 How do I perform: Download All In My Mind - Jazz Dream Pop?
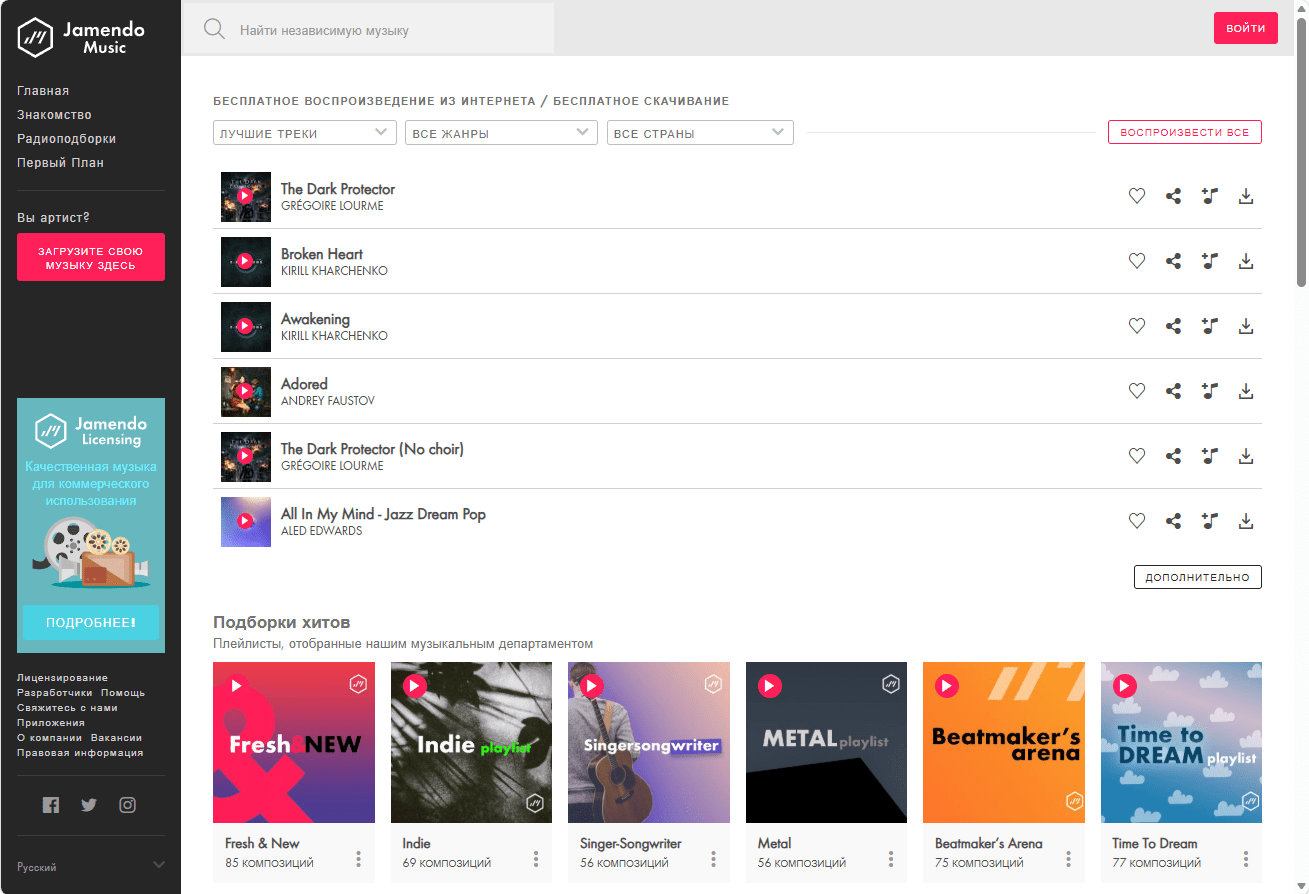[1246, 521]
